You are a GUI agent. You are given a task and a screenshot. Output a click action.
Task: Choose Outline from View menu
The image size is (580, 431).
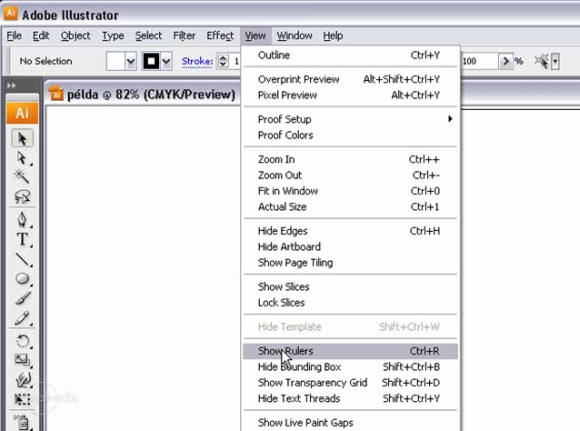coord(350,55)
